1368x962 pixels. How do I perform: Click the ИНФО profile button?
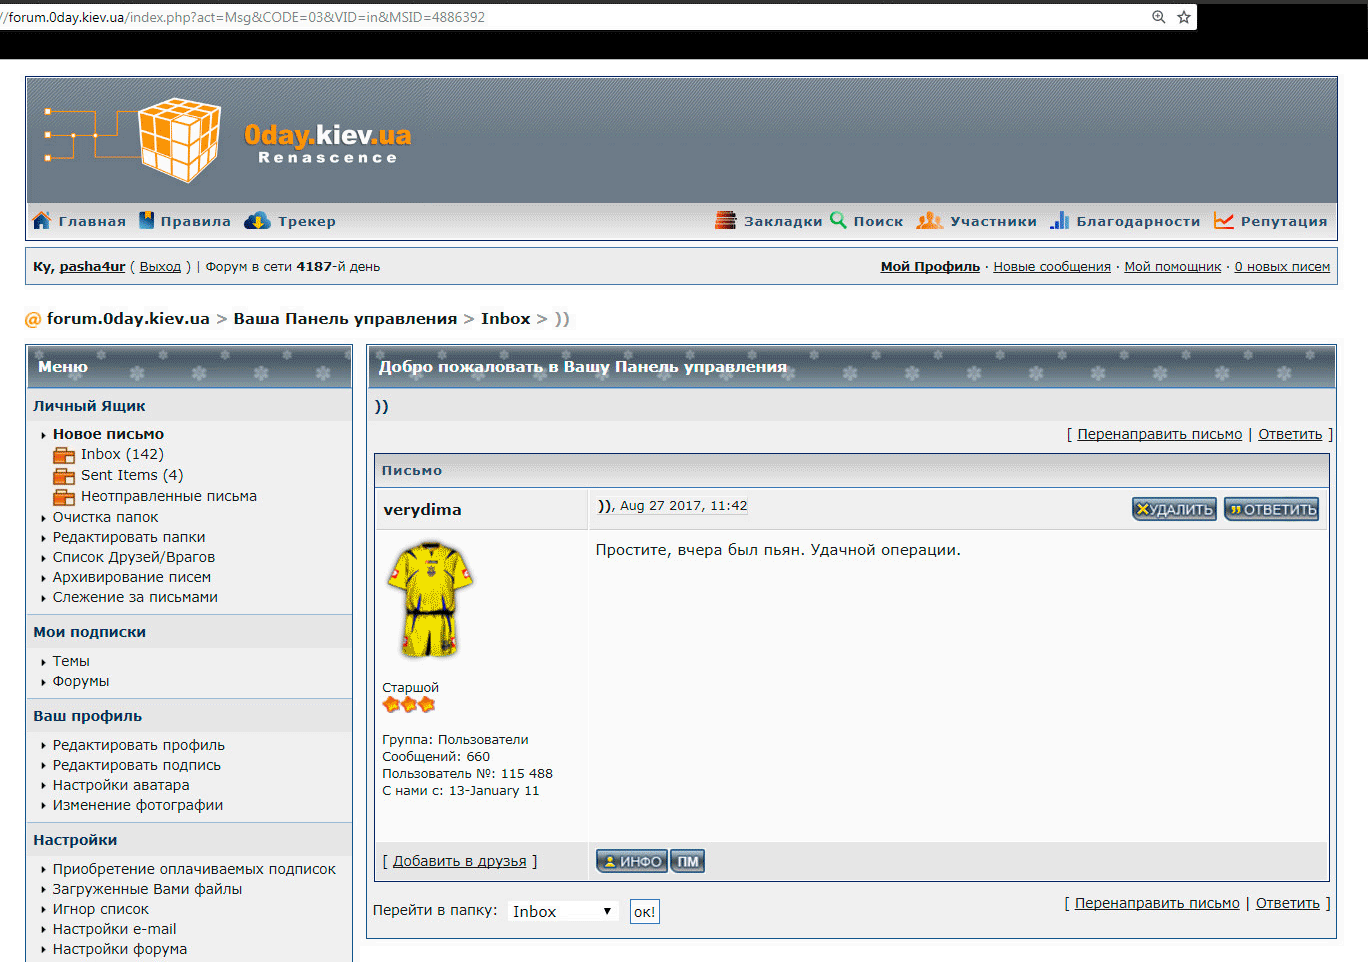coord(632,861)
